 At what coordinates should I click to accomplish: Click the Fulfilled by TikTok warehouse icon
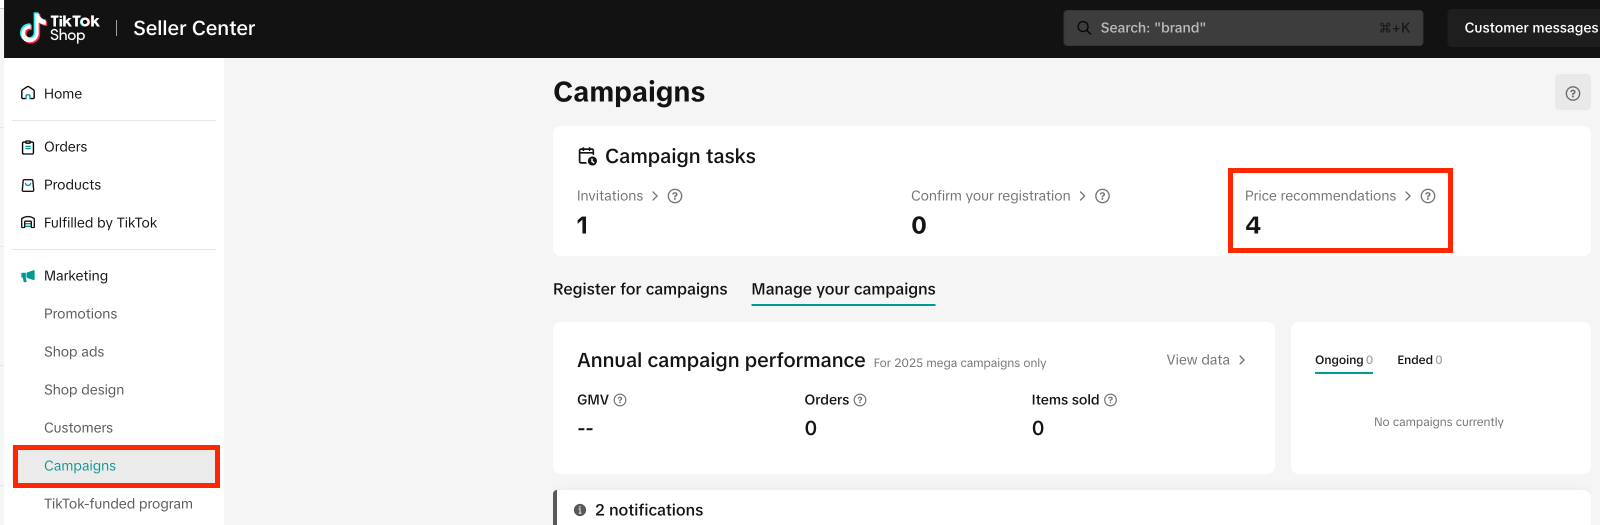[28, 223]
